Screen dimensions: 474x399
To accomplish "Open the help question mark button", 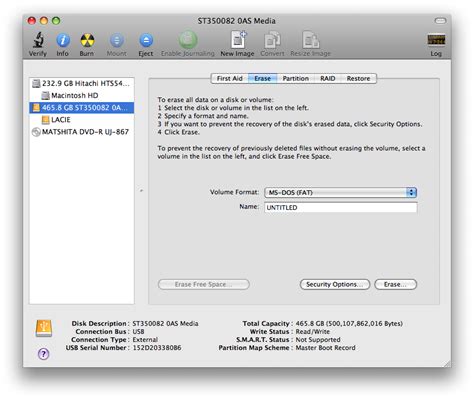I will (43, 354).
